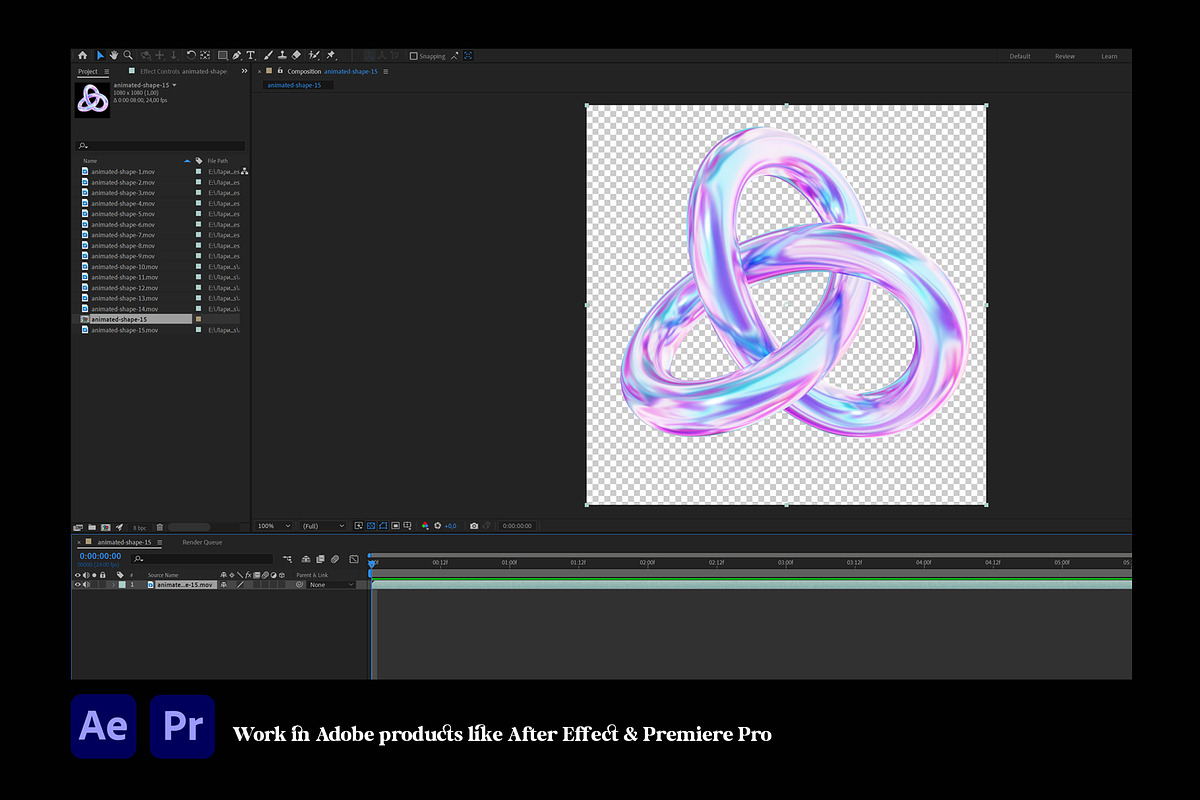The height and width of the screenshot is (800, 1200).
Task: Sort by the Name column header
Action: [x=90, y=161]
